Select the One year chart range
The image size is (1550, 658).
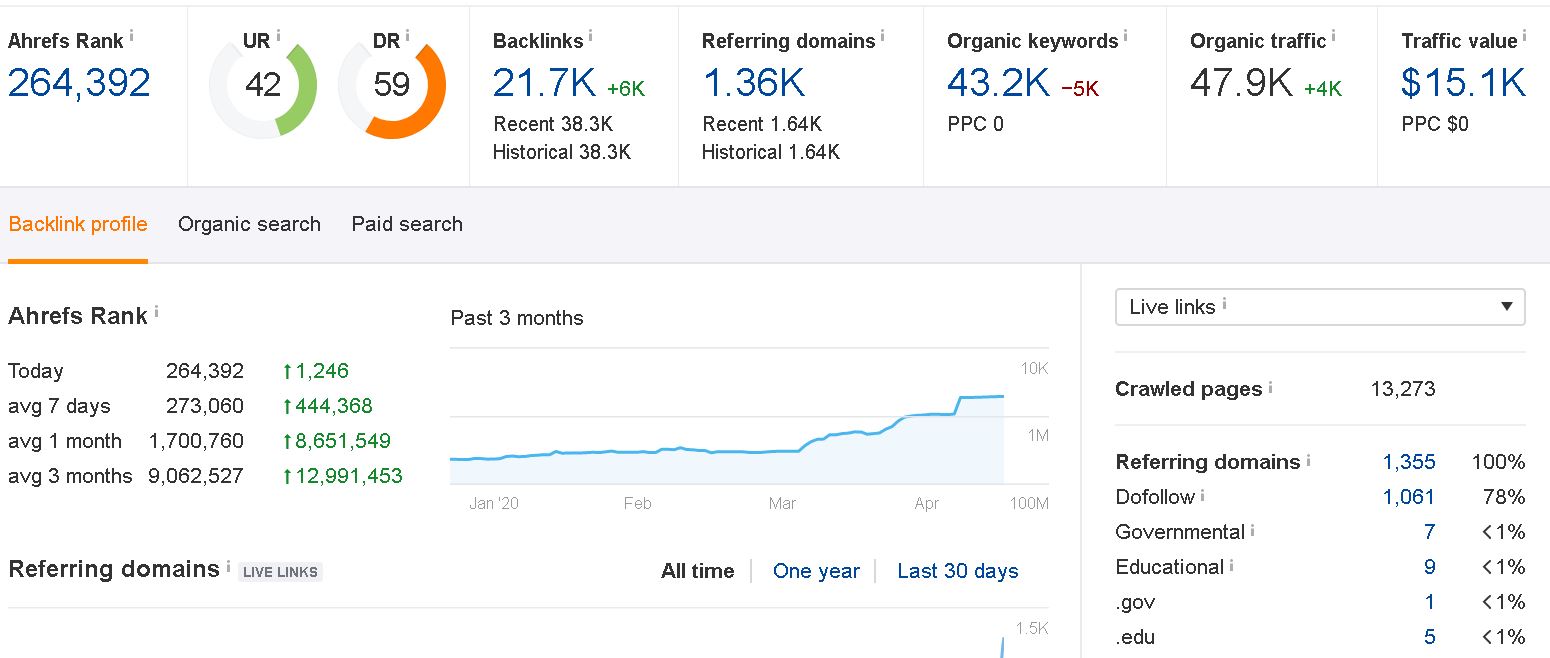point(816,571)
